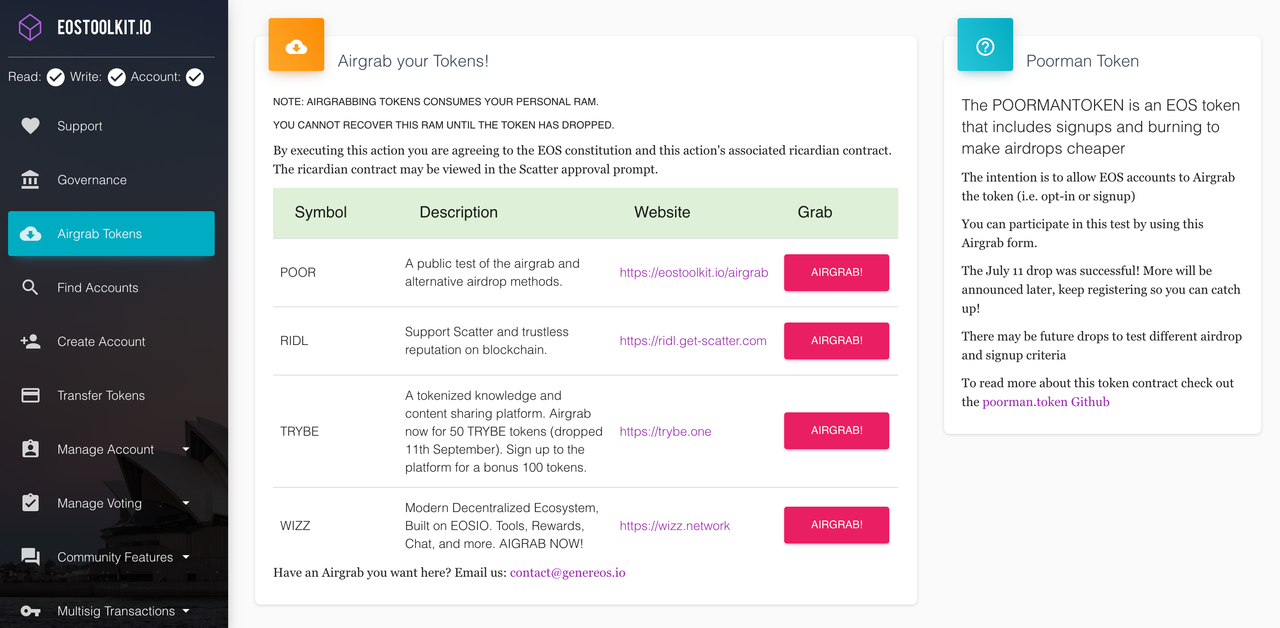1280x628 pixels.
Task: Open Multisig Transactions in the sidebar
Action: click(111, 611)
